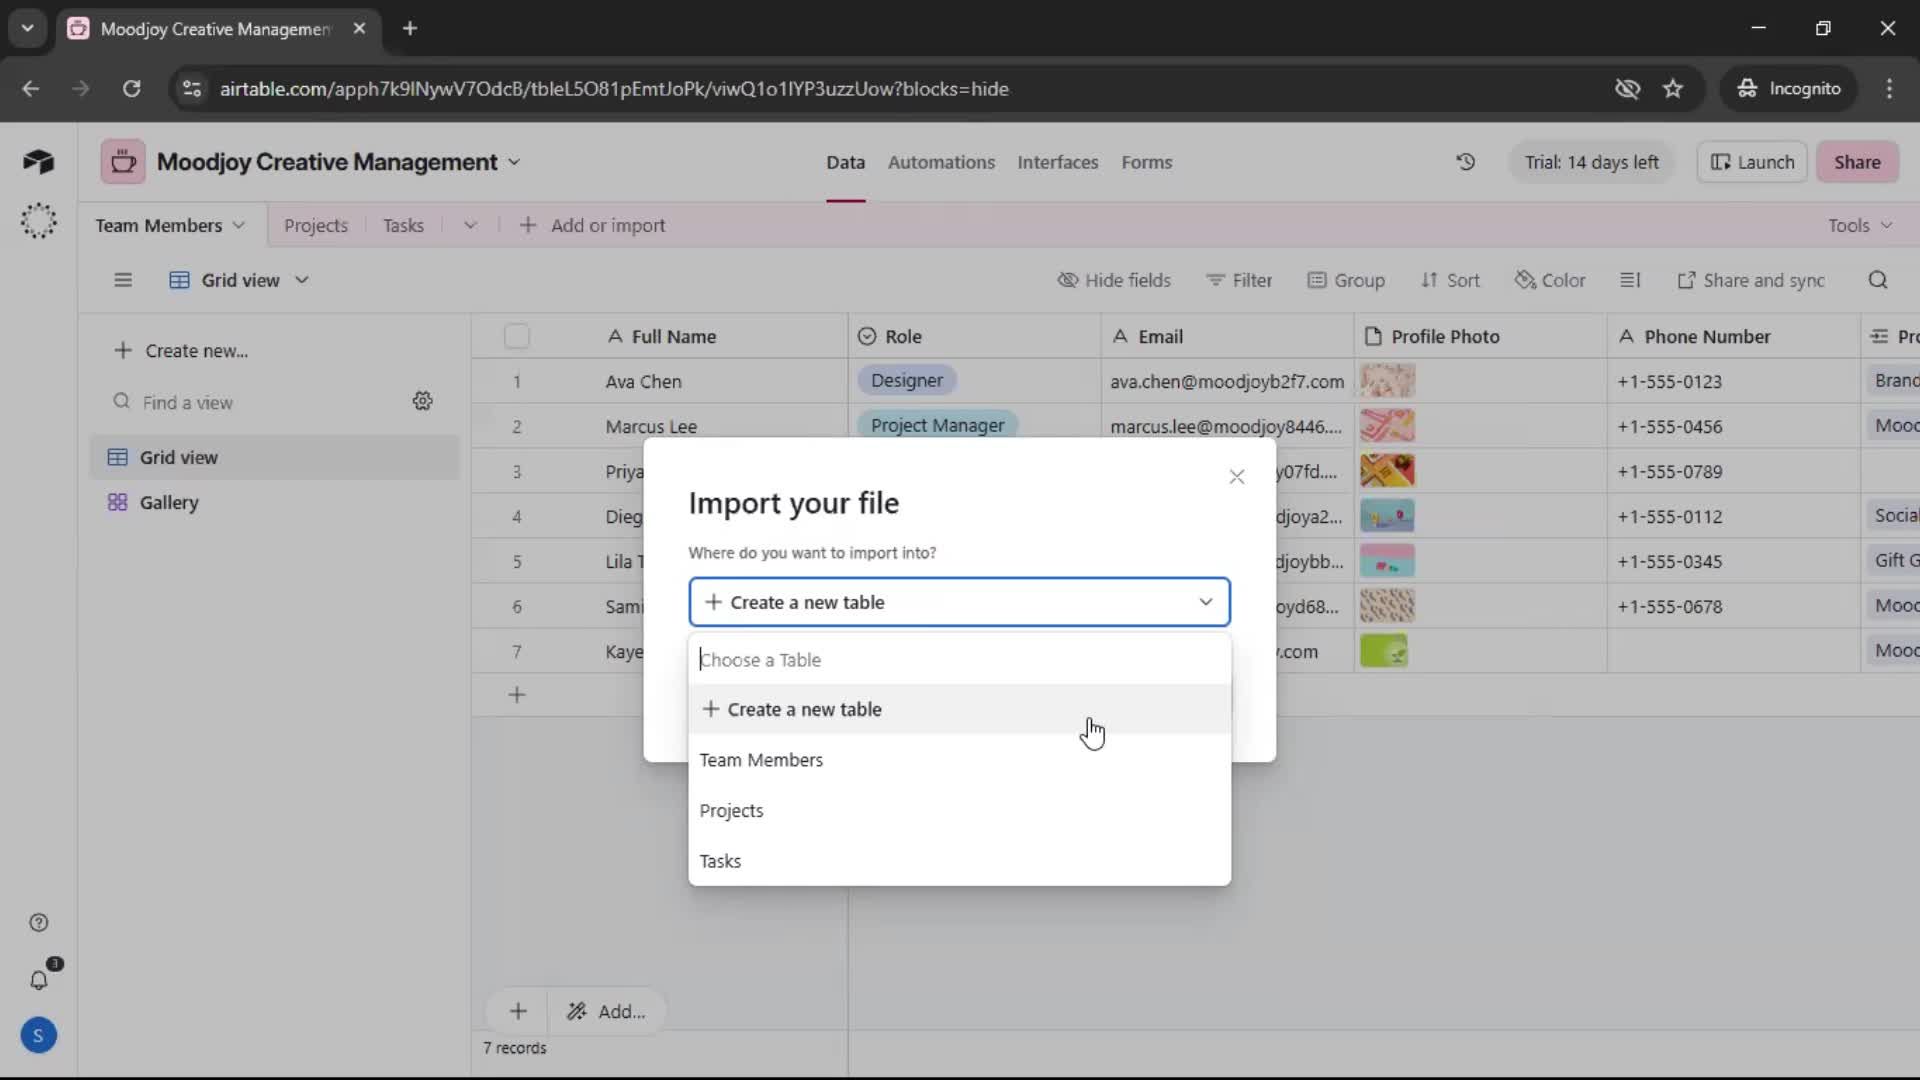This screenshot has width=1920, height=1080.
Task: Open the Grid view name dropdown
Action: pos(239,280)
